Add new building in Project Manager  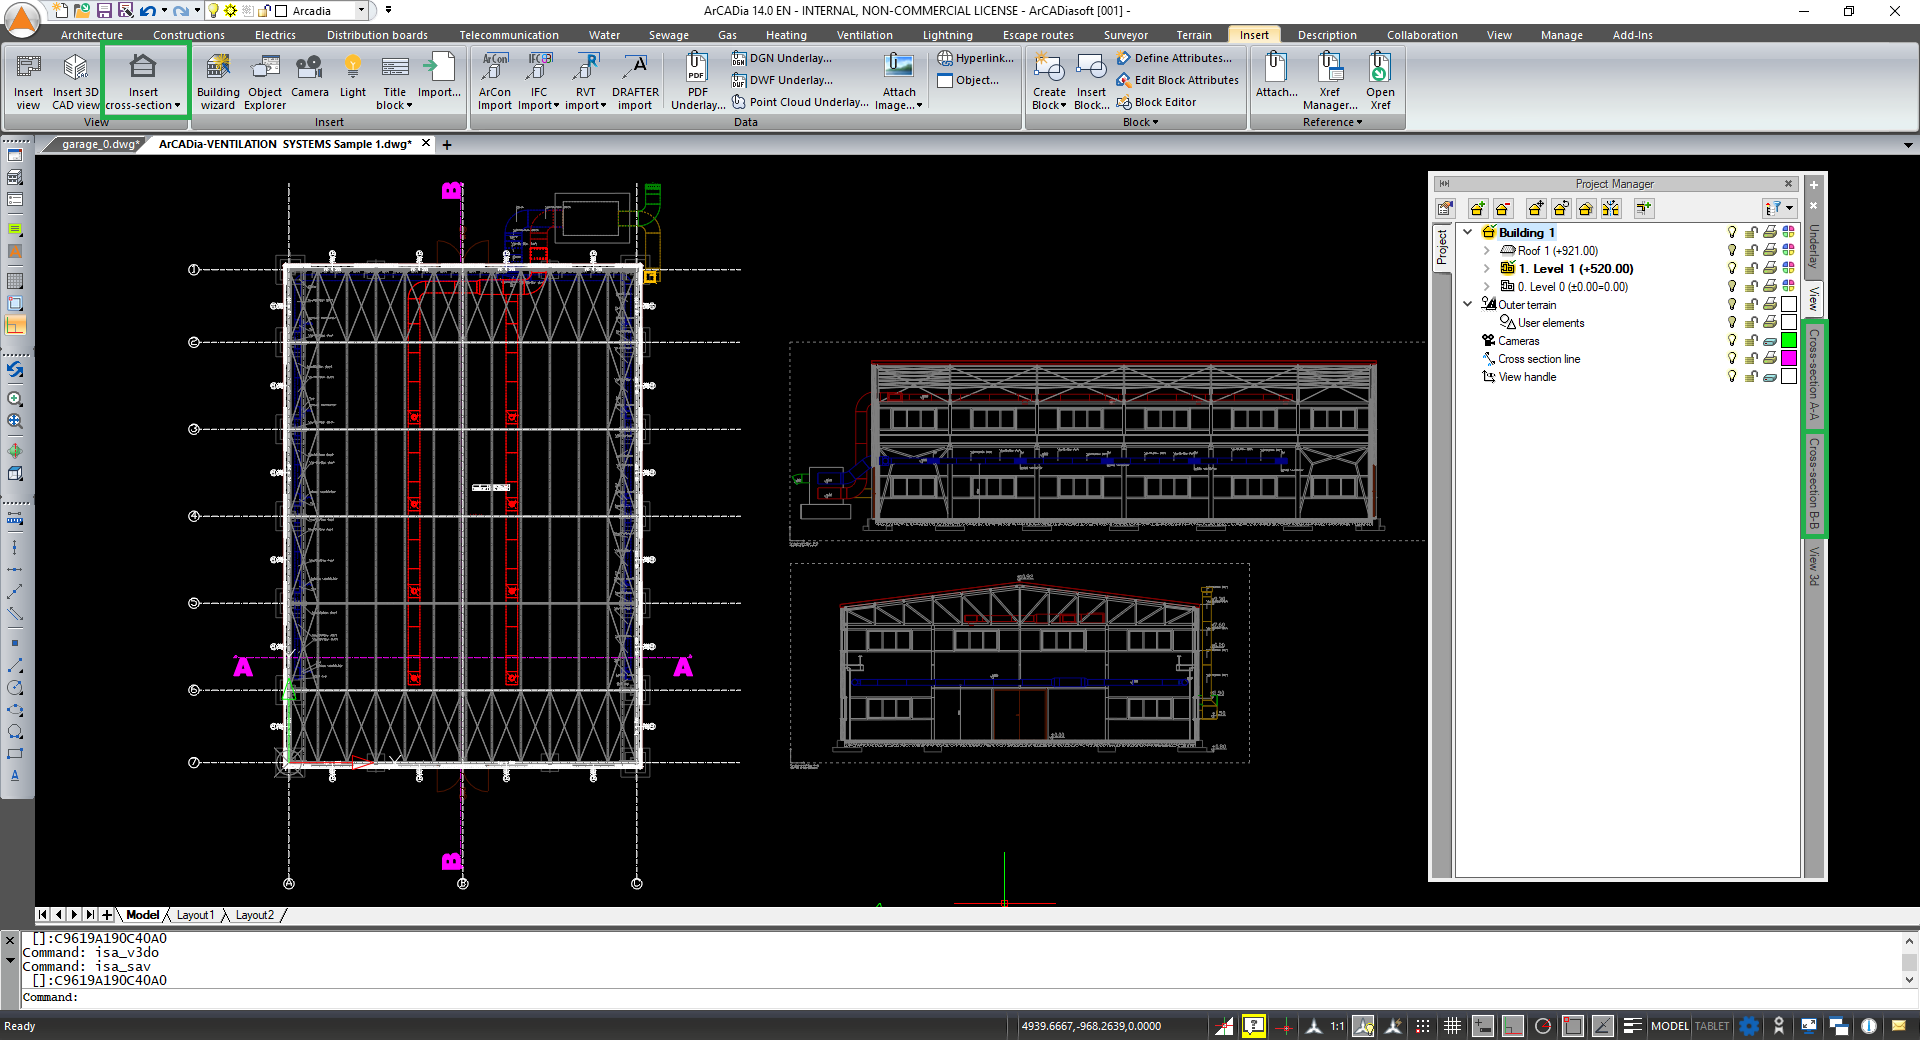[1477, 208]
